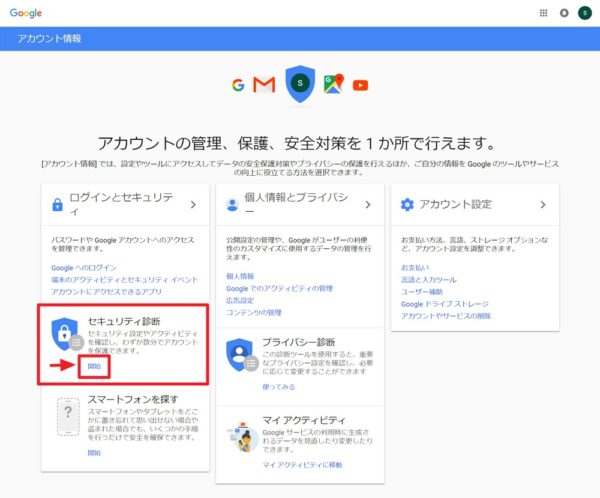600x498 pixels.
Task: Open the お支払い link
Action: 415,268
